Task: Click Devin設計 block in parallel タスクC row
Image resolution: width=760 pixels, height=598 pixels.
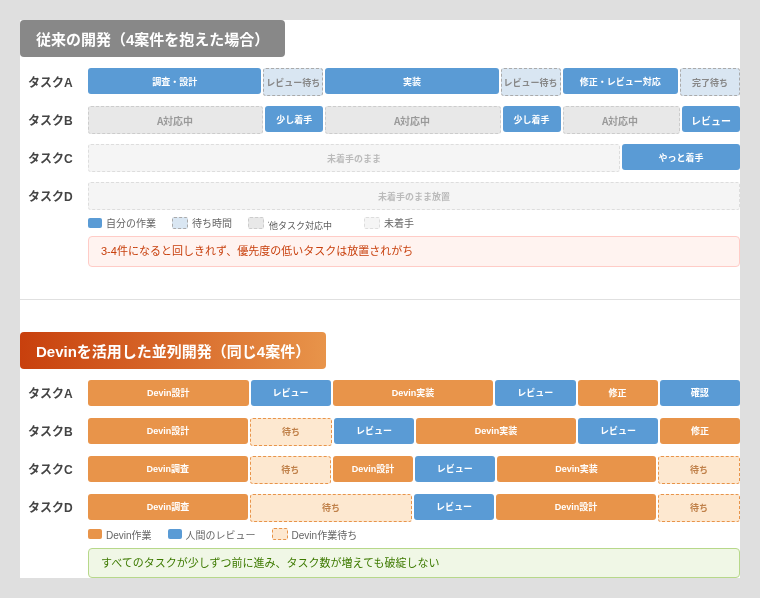Action: [x=373, y=469]
